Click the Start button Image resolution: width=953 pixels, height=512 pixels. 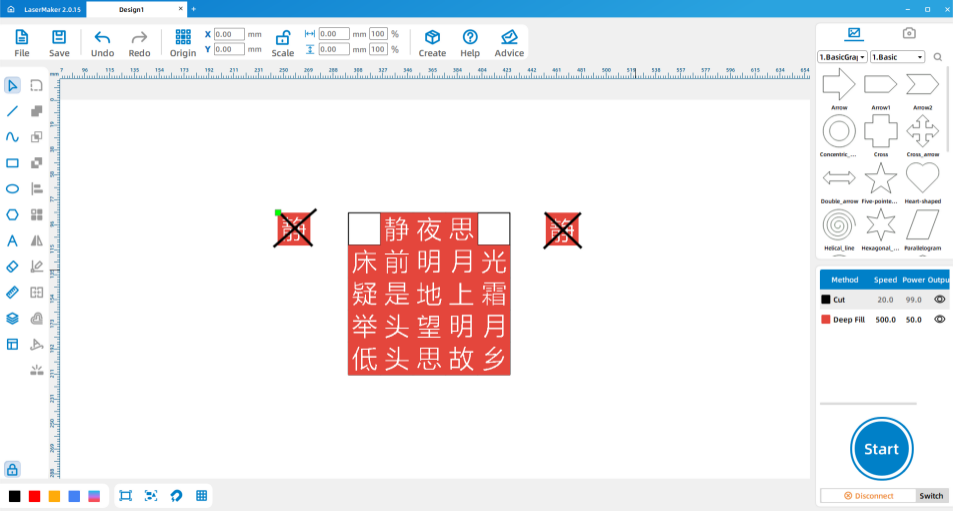click(881, 449)
